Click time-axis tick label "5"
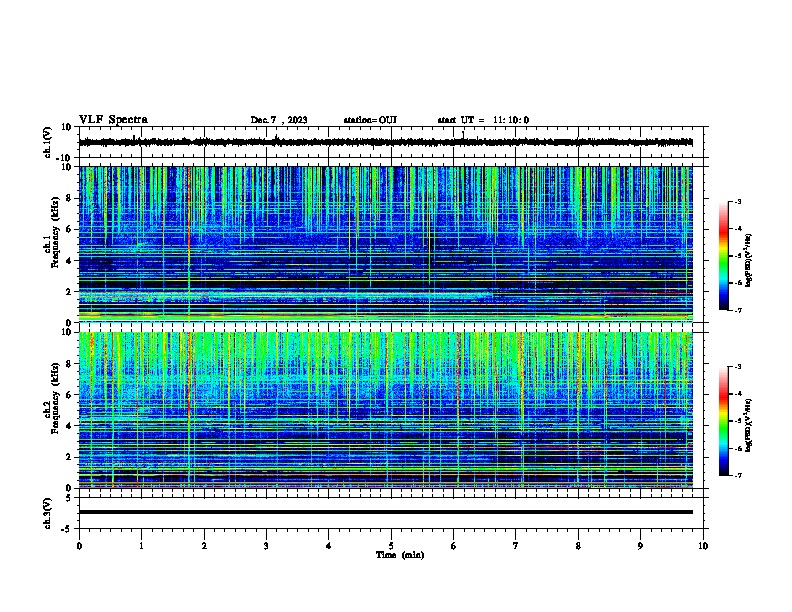This screenshot has height=612, width=792. coord(391,546)
